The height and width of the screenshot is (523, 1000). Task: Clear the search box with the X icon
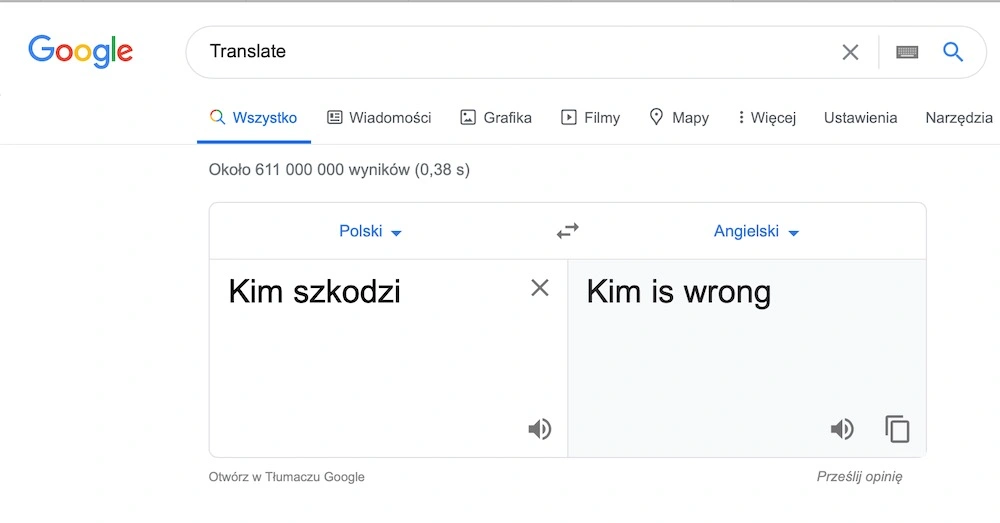tap(850, 52)
